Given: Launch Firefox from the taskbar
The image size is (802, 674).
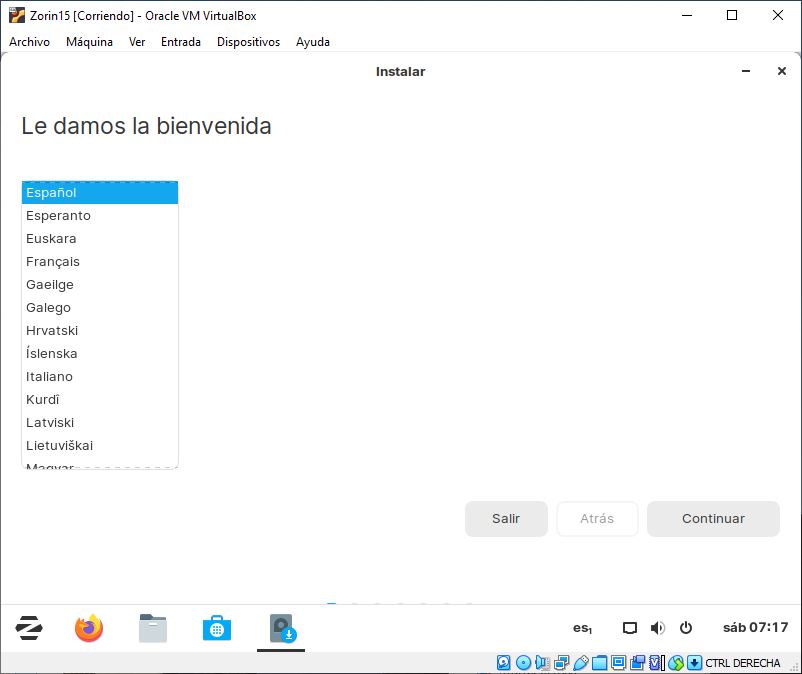Looking at the screenshot, I should click(x=89, y=628).
